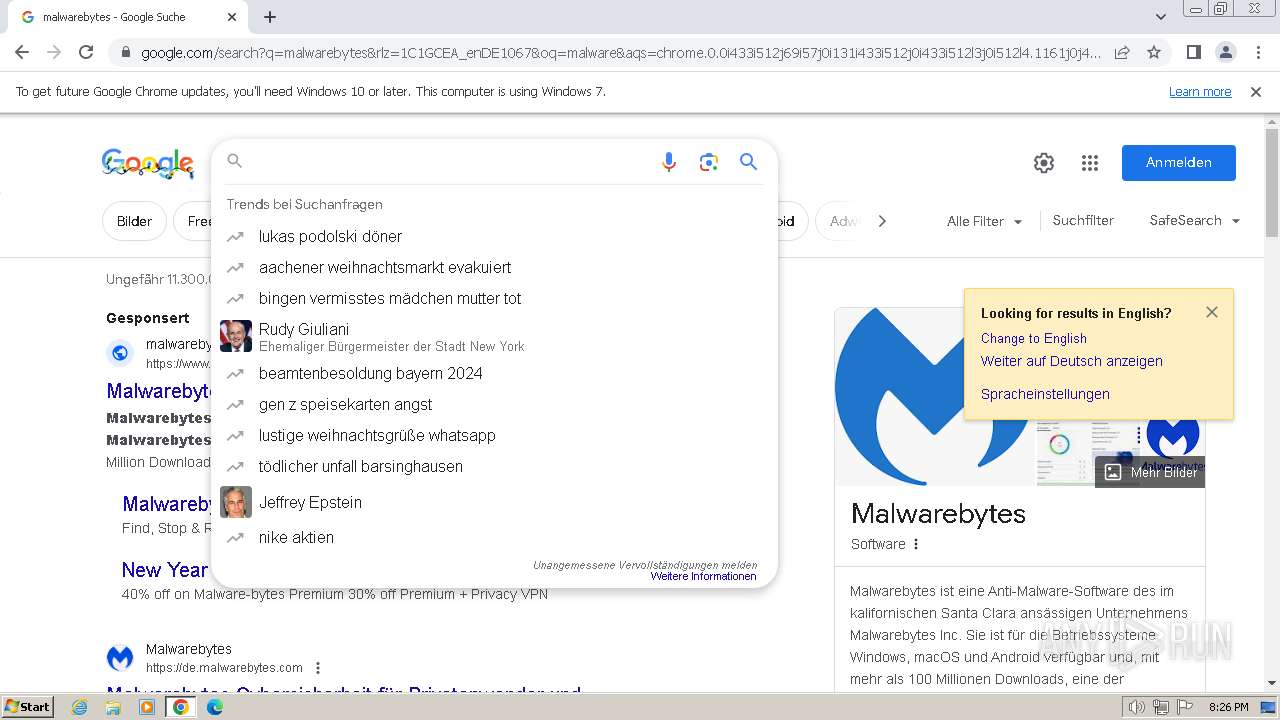Select suggestion bingen vermisstes mädchen mutter tot
The image size is (1280, 720).
click(494, 298)
